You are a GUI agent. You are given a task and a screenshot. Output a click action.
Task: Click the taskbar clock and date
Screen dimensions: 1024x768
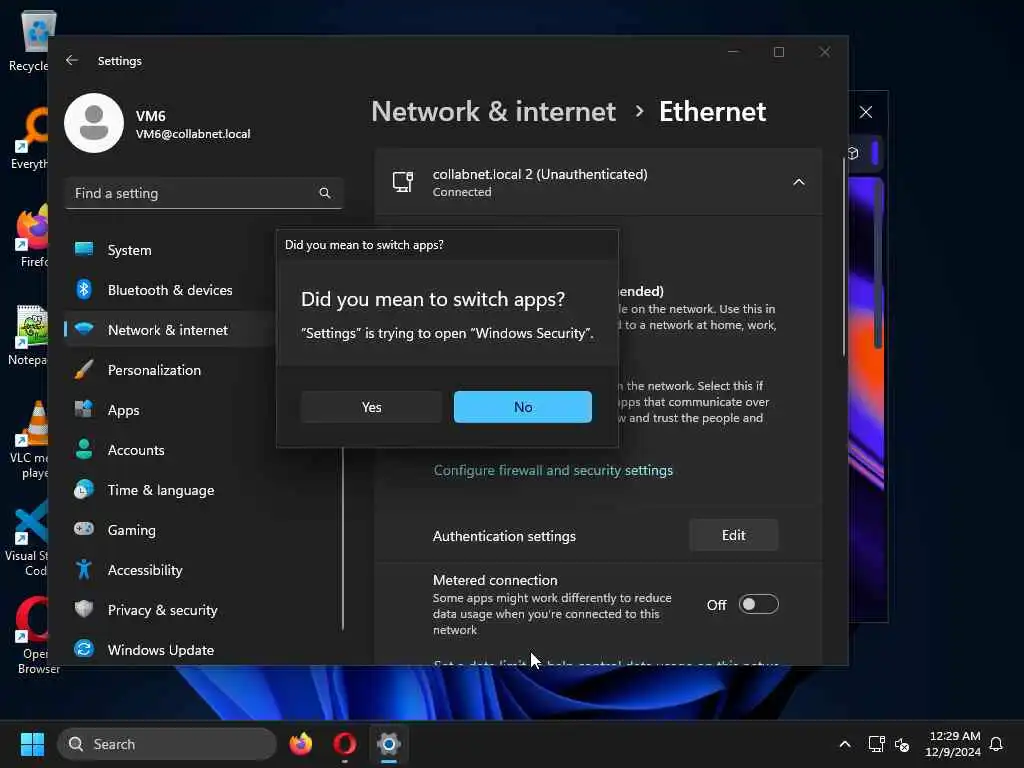(x=954, y=744)
